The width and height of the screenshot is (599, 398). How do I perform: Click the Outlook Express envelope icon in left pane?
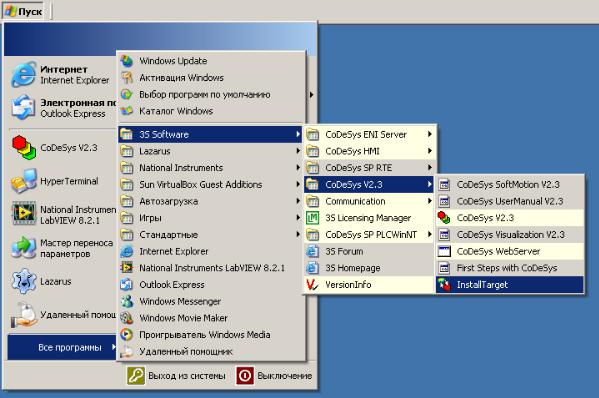(24, 108)
